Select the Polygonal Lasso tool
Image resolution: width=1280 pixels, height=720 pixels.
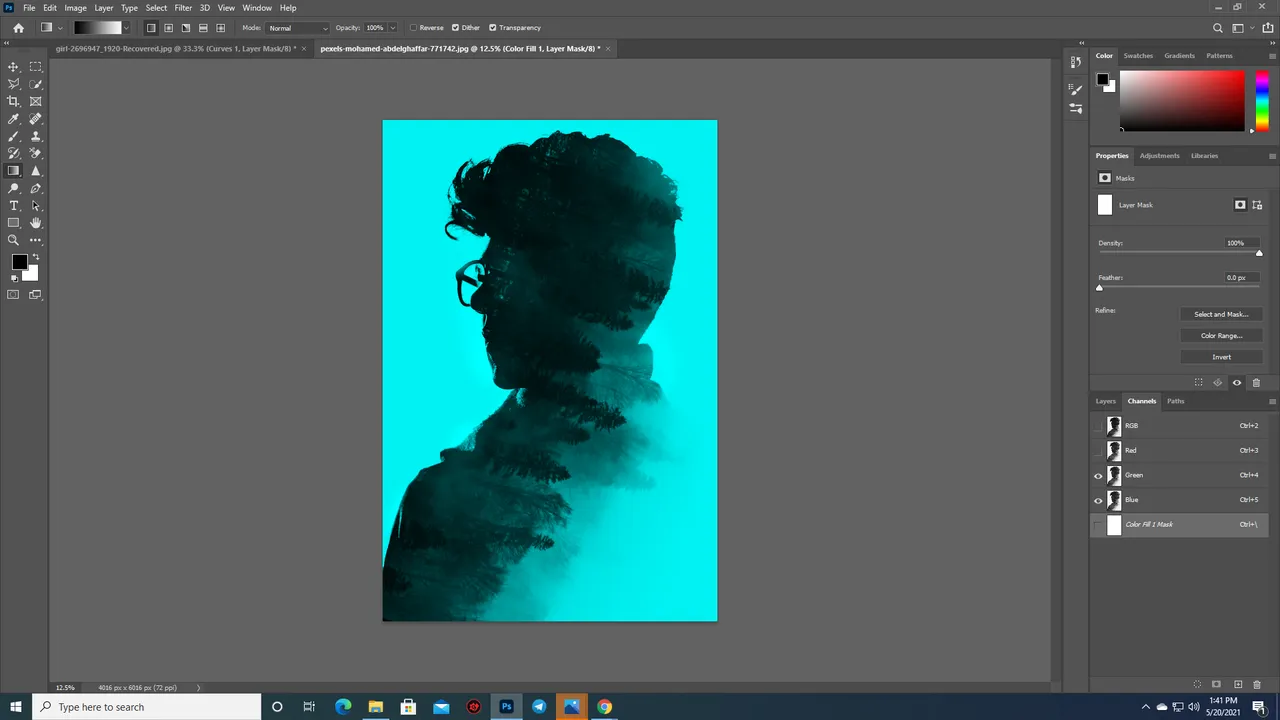[13, 84]
